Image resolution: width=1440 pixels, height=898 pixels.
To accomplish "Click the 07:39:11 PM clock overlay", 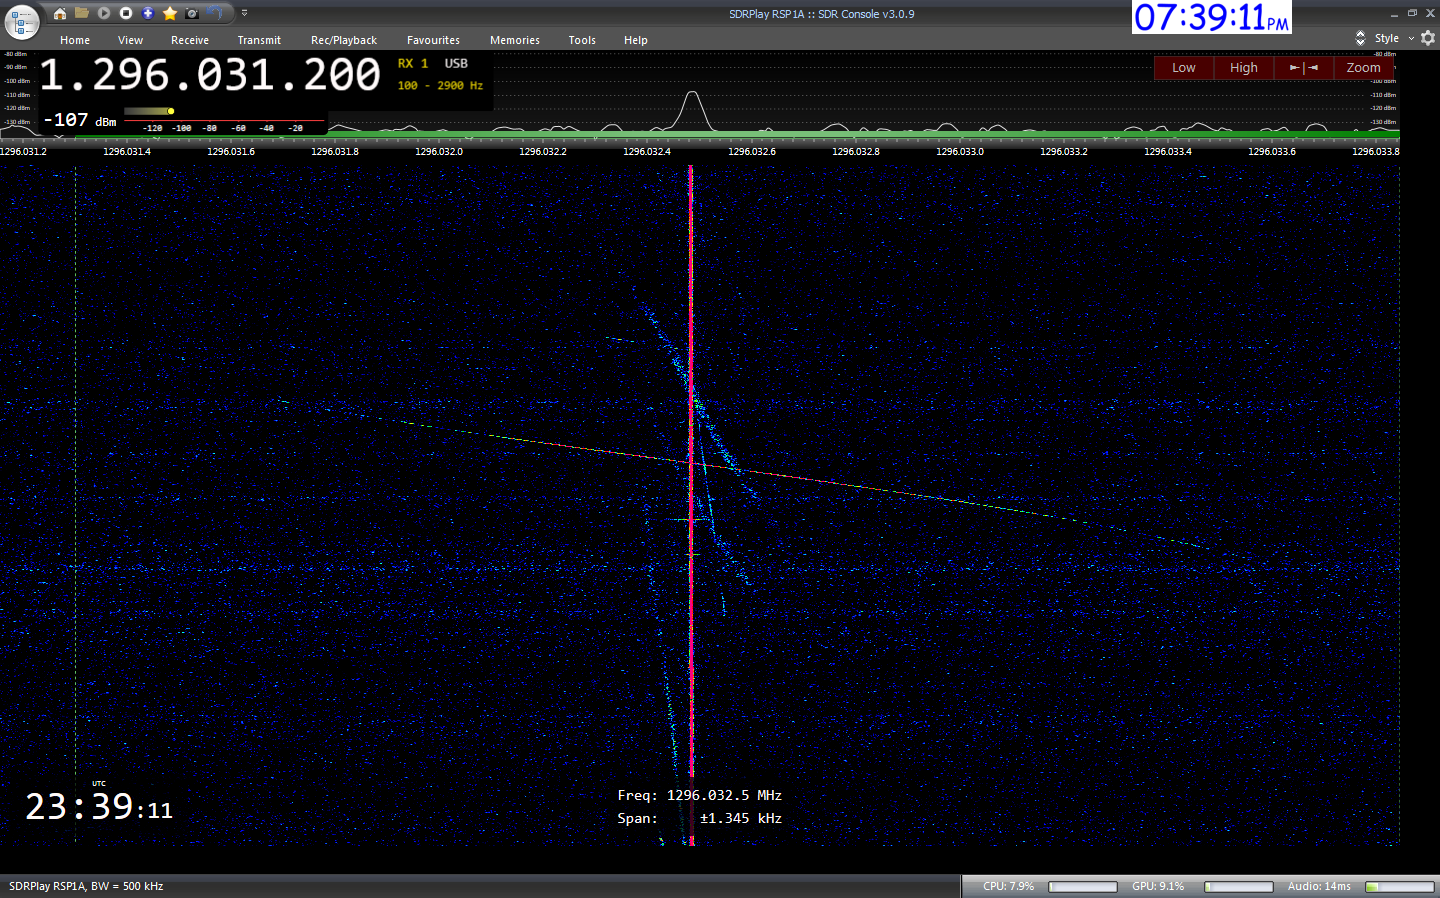I will pos(1212,17).
